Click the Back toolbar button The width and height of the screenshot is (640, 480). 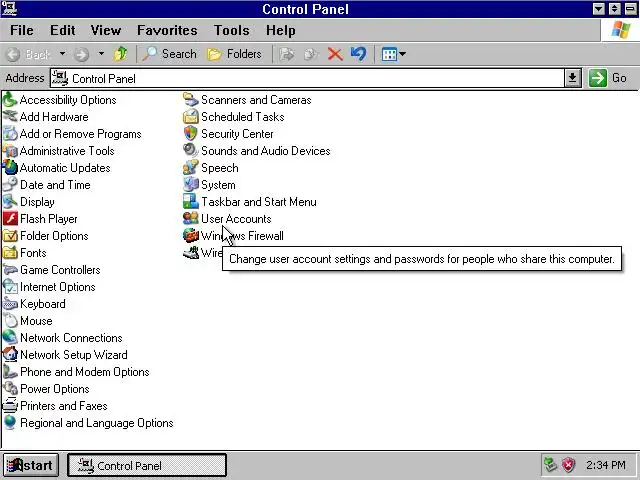(x=29, y=54)
